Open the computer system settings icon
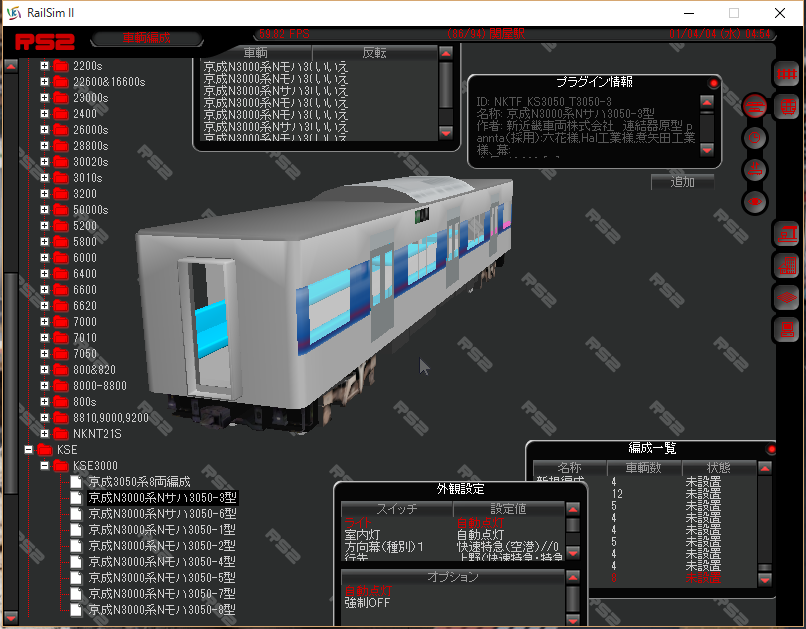Screen dimensions: 806x629 click(x=786, y=329)
